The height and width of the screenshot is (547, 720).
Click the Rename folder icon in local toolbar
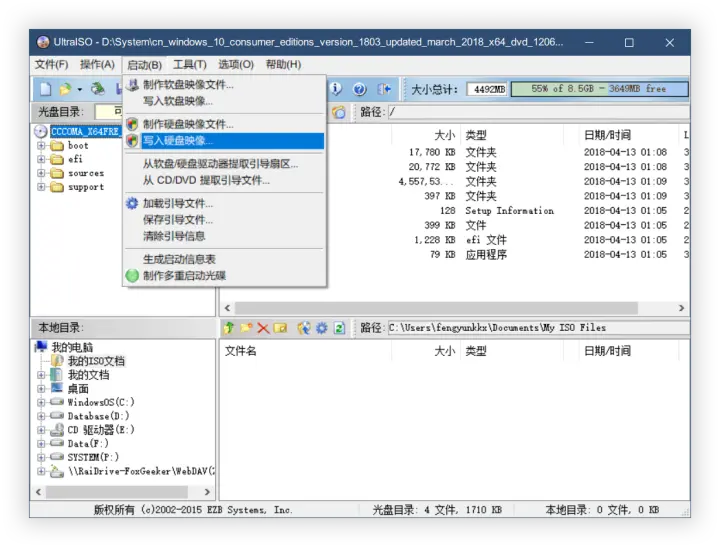tap(280, 327)
